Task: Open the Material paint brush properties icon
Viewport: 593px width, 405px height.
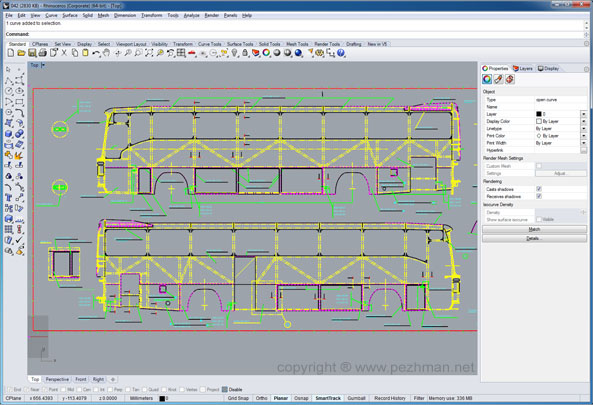Action: pos(498,79)
